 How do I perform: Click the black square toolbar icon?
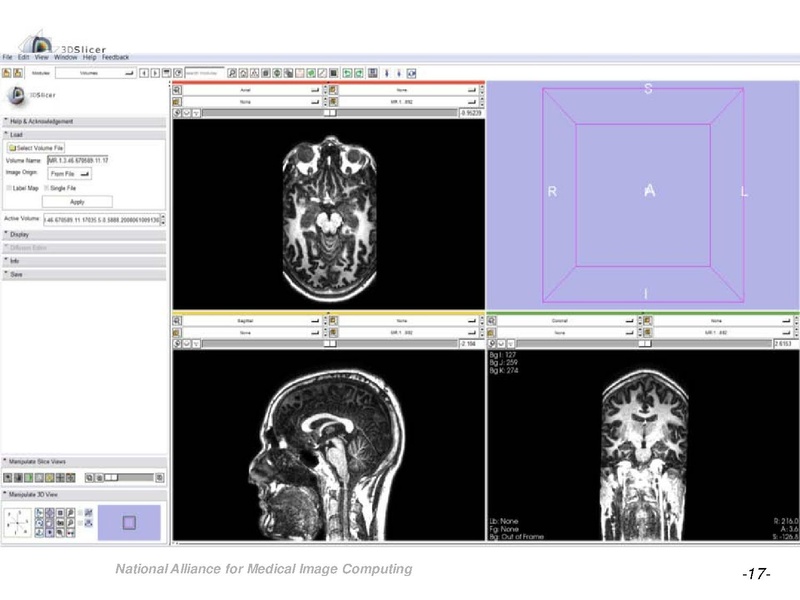(x=333, y=73)
